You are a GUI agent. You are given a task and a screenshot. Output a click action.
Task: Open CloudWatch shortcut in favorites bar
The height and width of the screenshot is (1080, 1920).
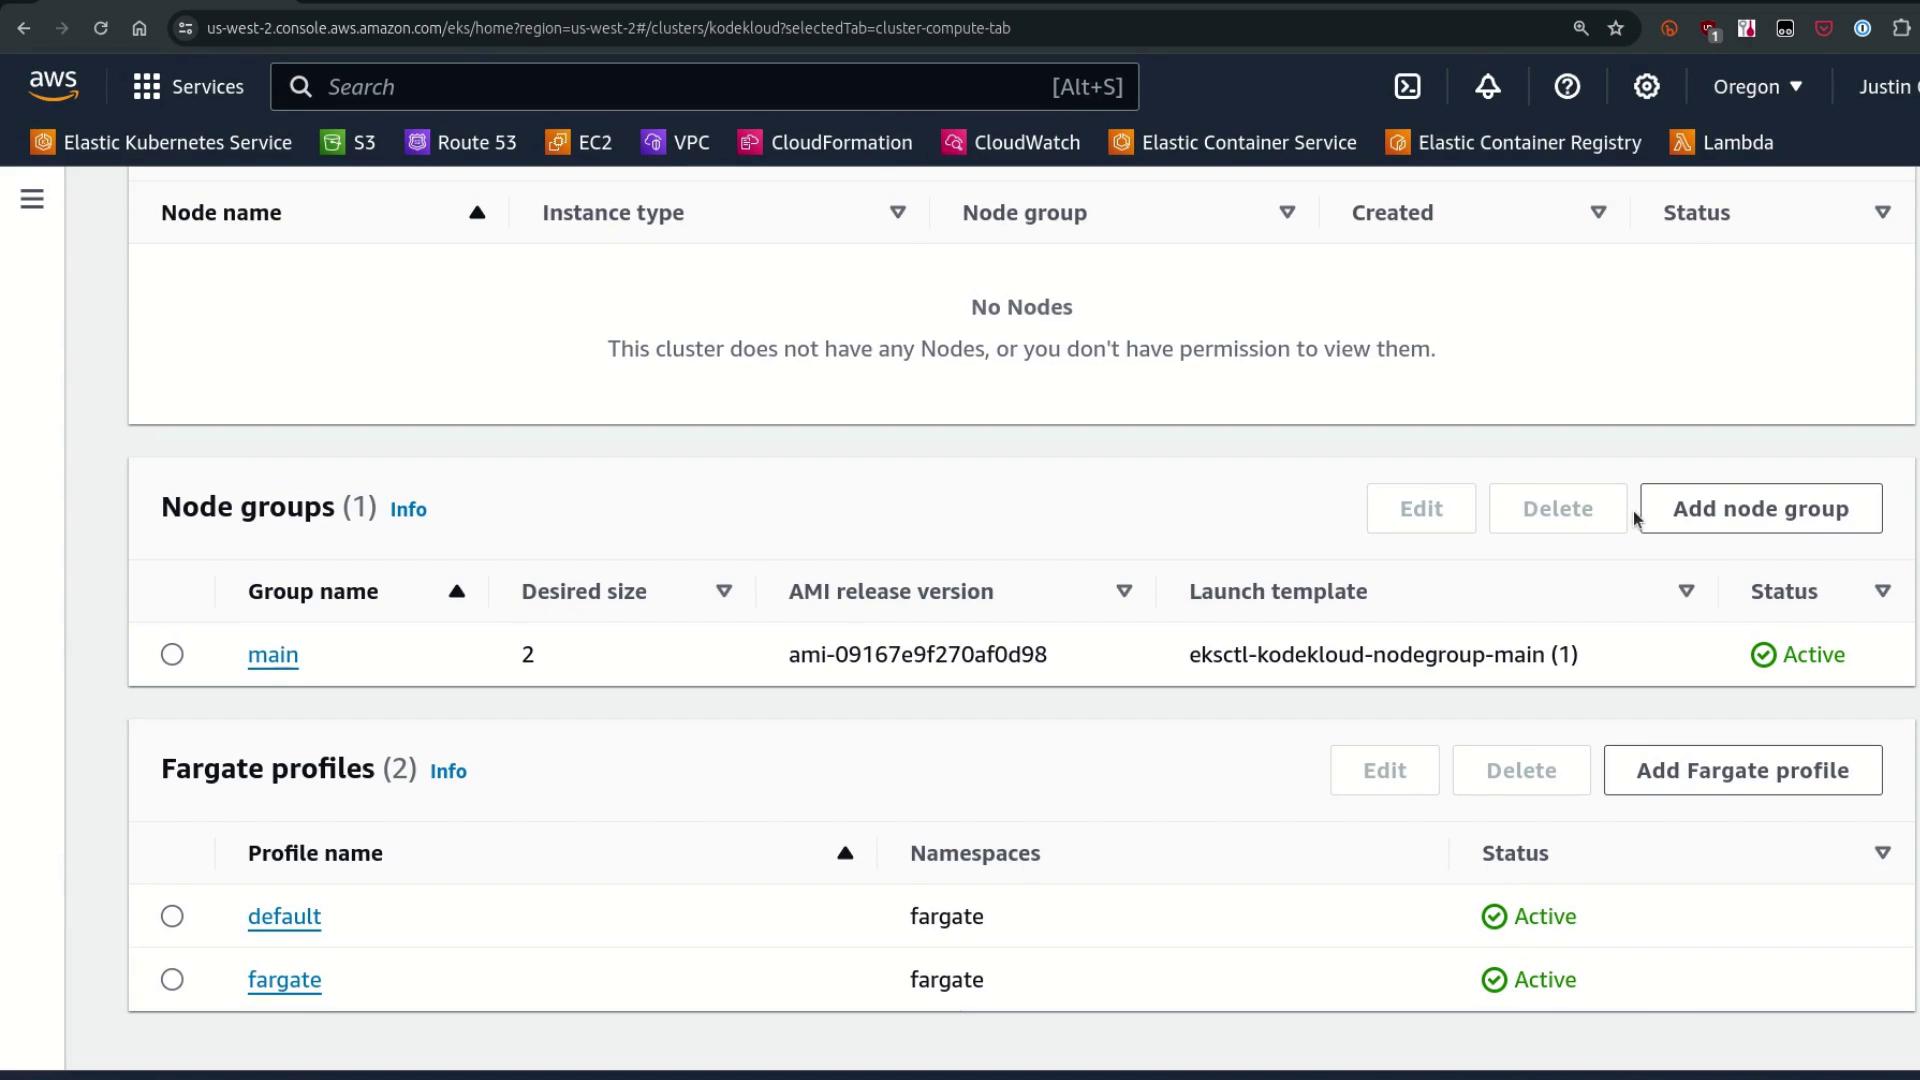[x=1011, y=142]
